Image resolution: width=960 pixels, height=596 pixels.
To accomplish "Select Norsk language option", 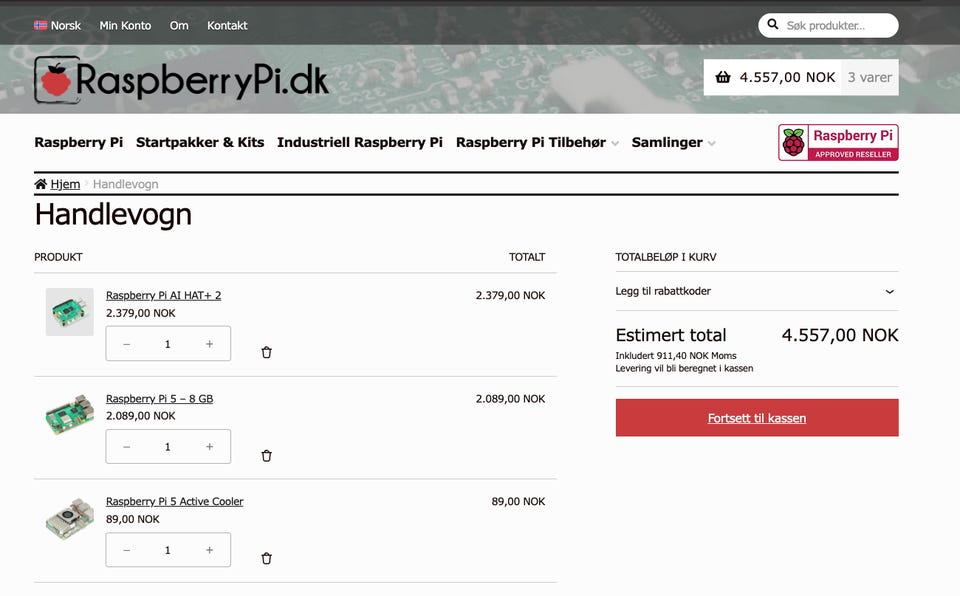I will 66,26.
